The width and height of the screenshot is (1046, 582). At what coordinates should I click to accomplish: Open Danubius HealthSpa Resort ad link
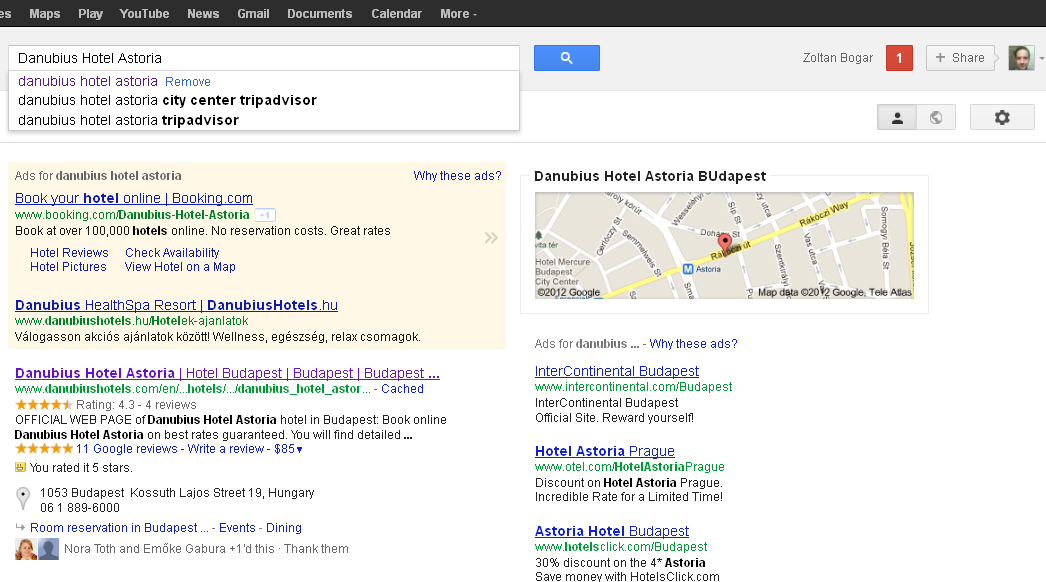[176, 305]
